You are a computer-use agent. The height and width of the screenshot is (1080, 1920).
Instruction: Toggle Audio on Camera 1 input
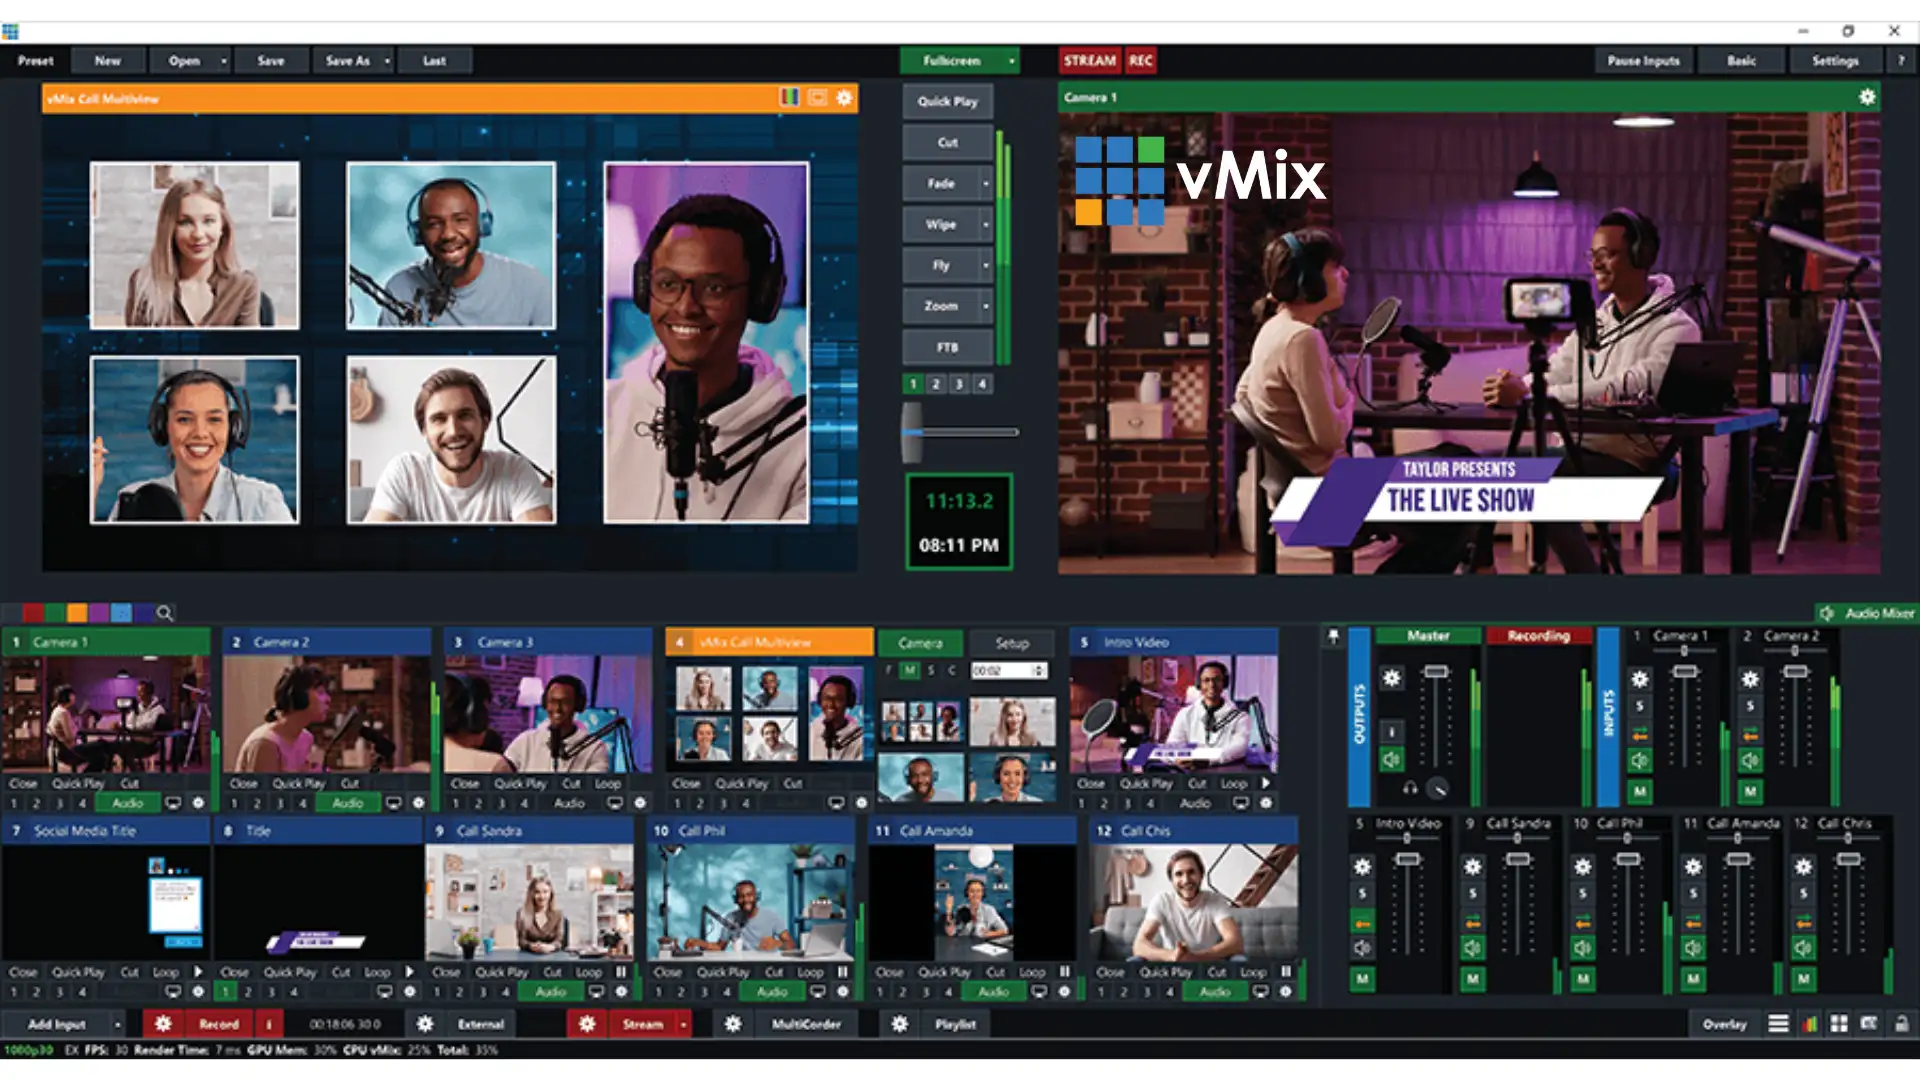coord(127,803)
